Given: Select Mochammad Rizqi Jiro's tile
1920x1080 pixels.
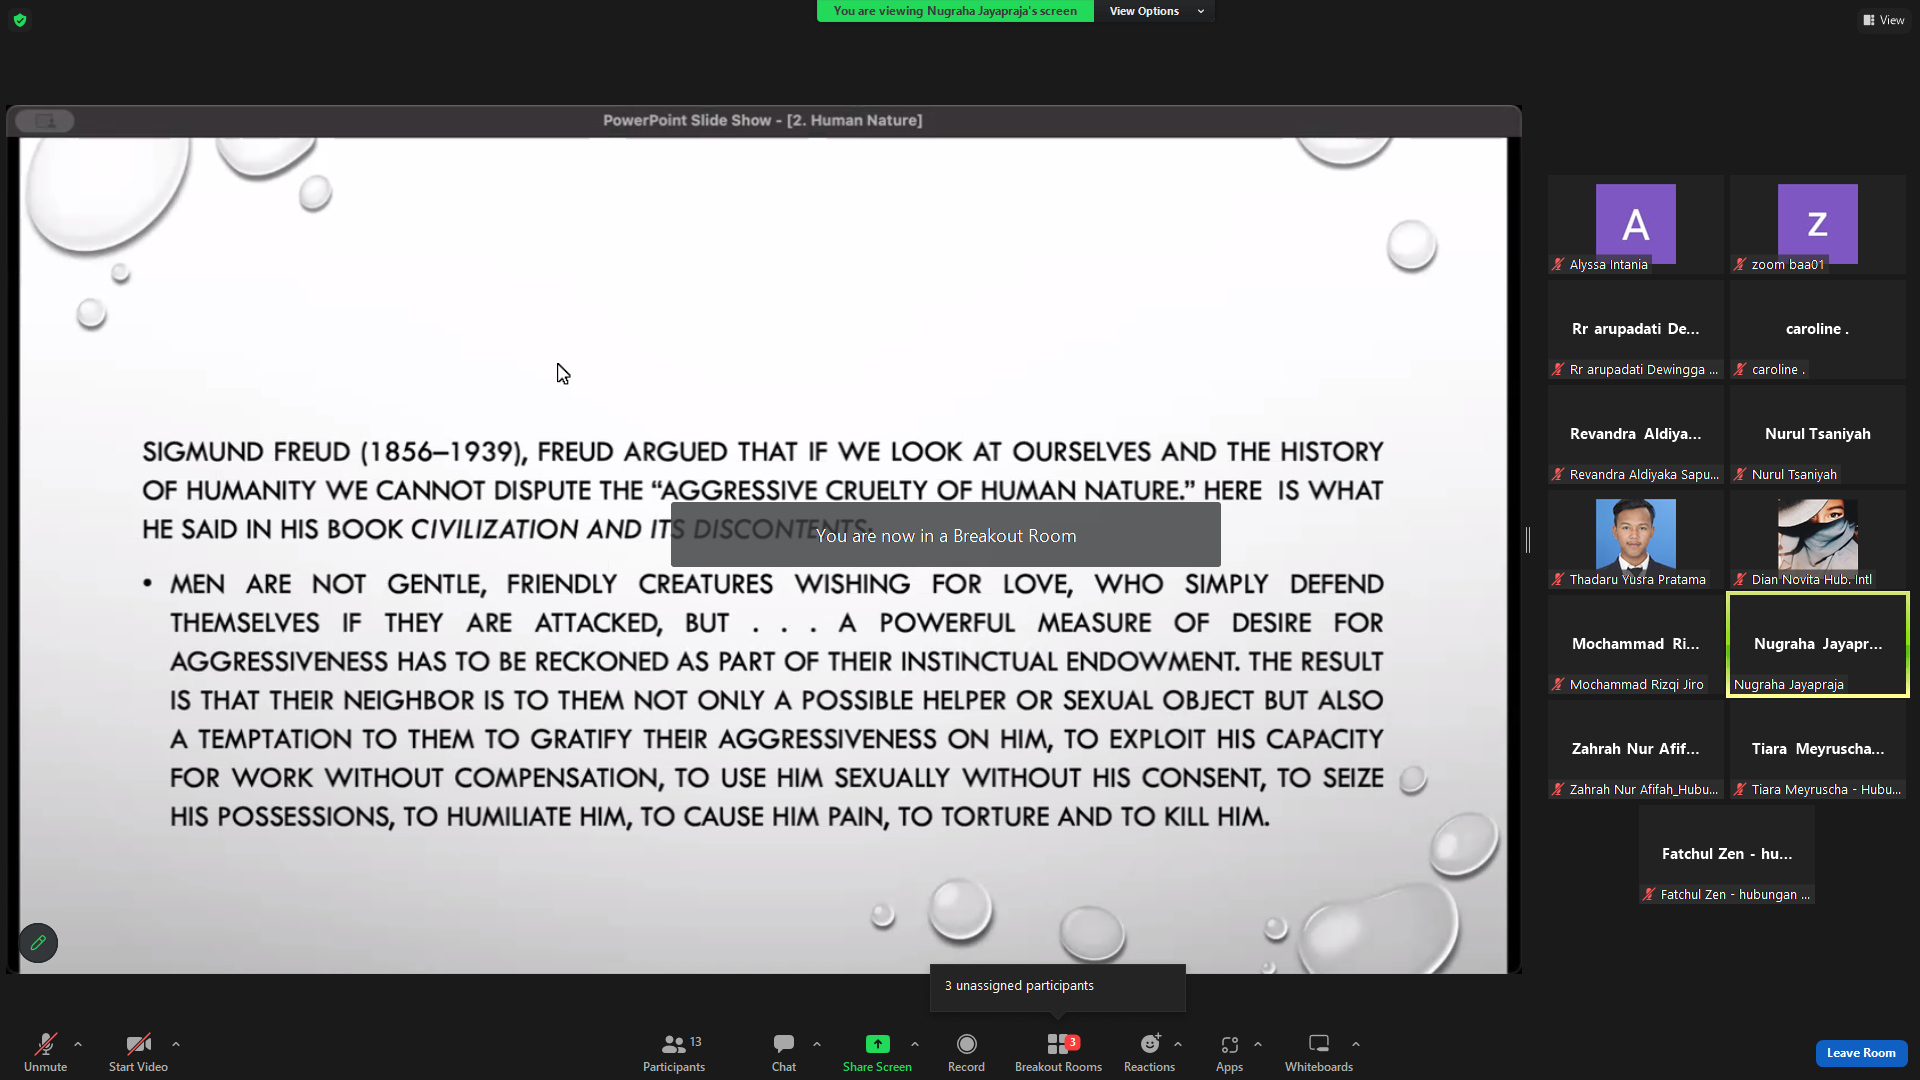Looking at the screenshot, I should (x=1636, y=644).
